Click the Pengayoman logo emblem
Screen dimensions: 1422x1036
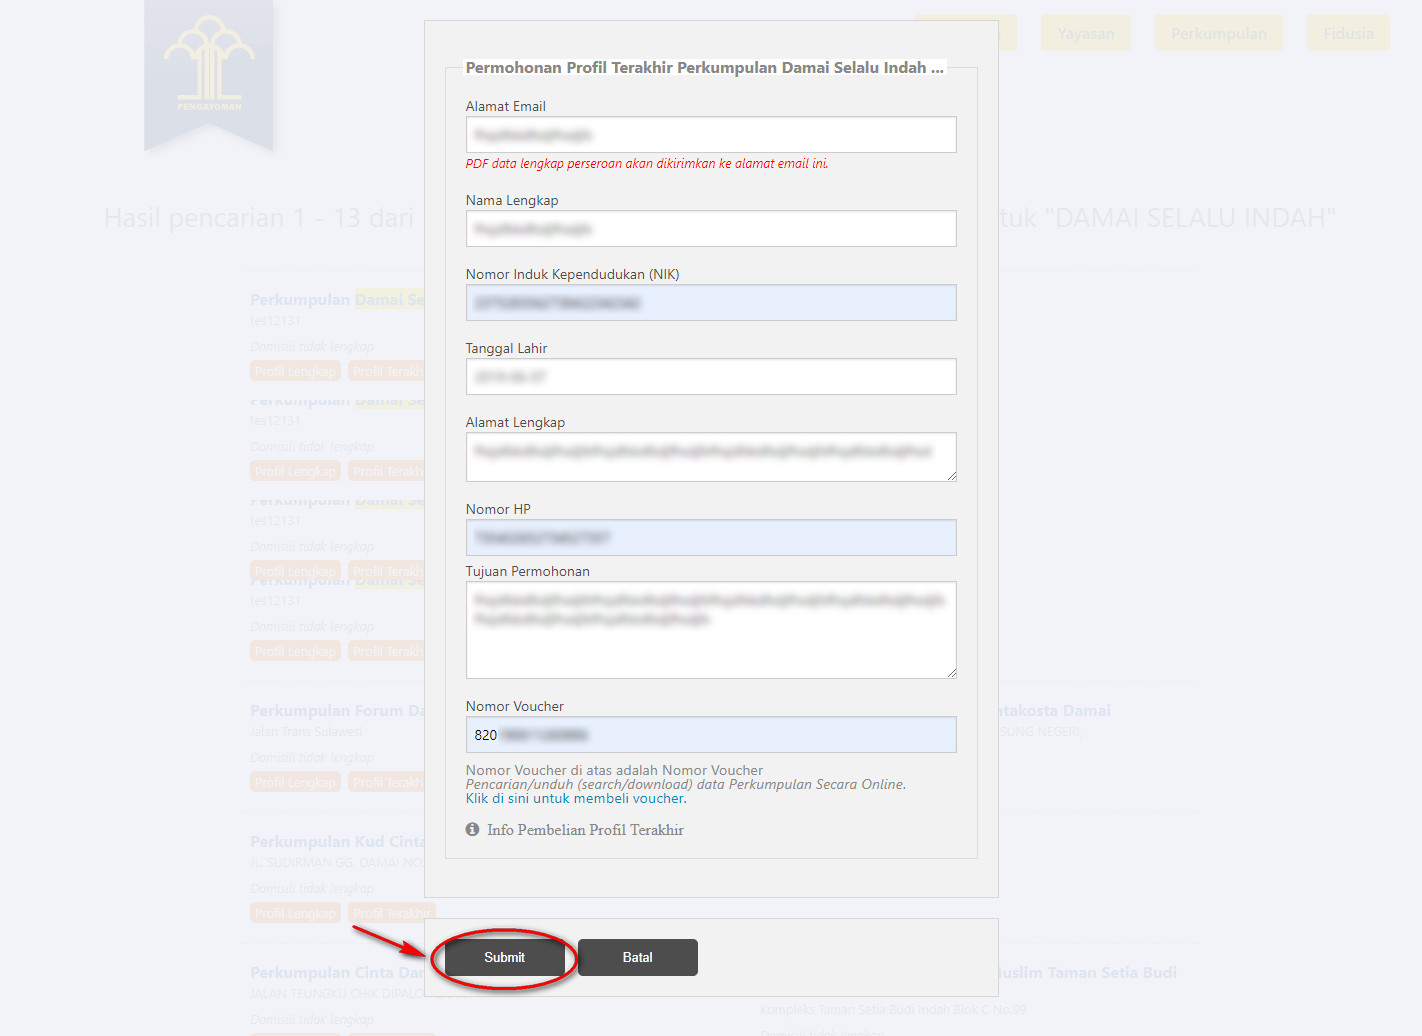209,64
